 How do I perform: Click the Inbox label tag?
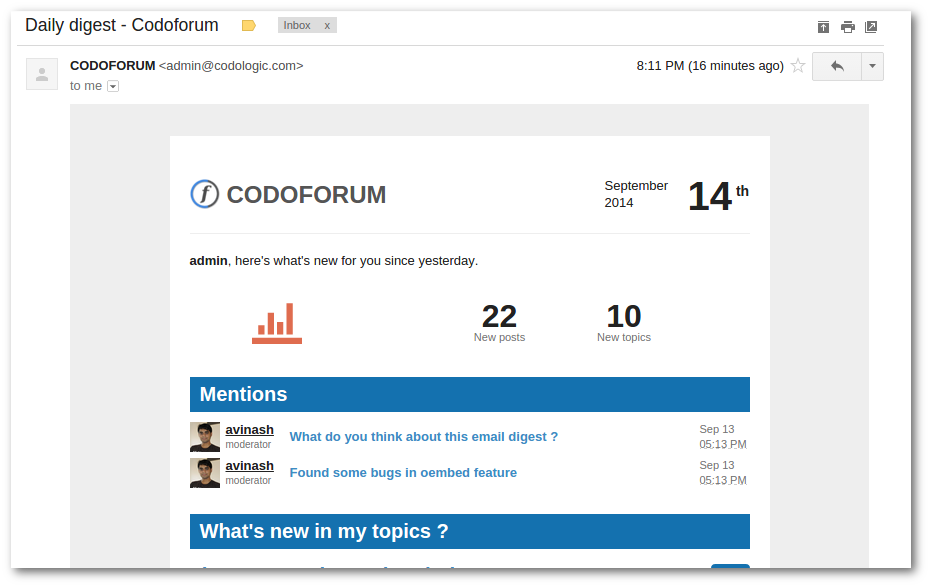click(x=297, y=25)
